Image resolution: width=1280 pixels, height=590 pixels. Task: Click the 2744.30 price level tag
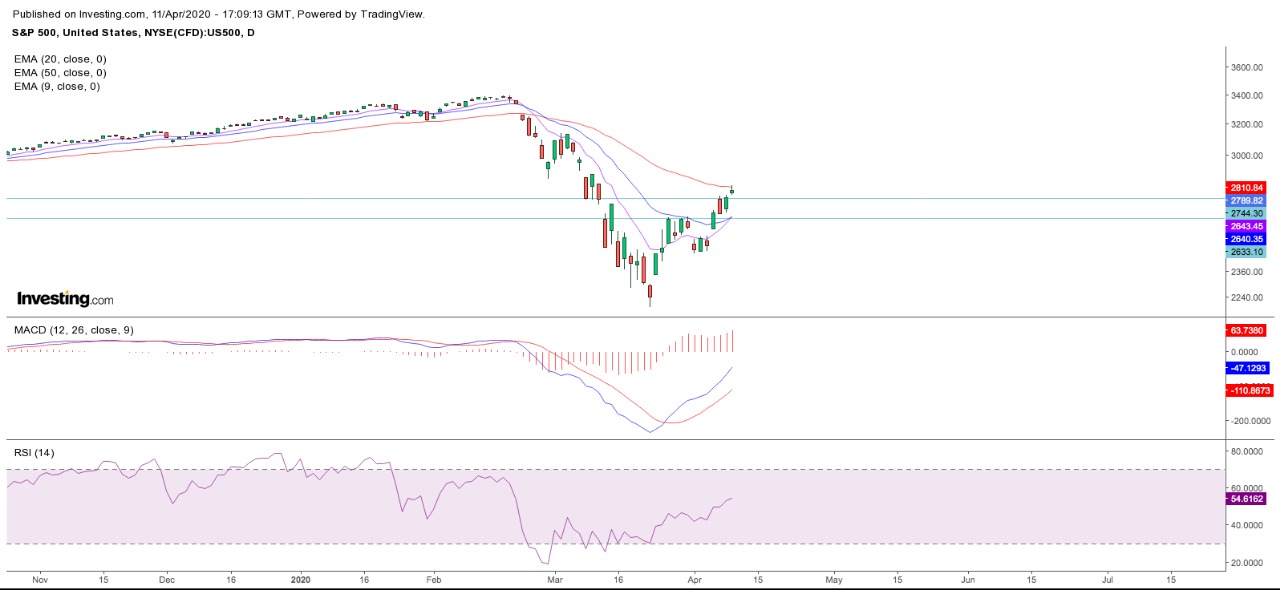pyautogui.click(x=1246, y=214)
